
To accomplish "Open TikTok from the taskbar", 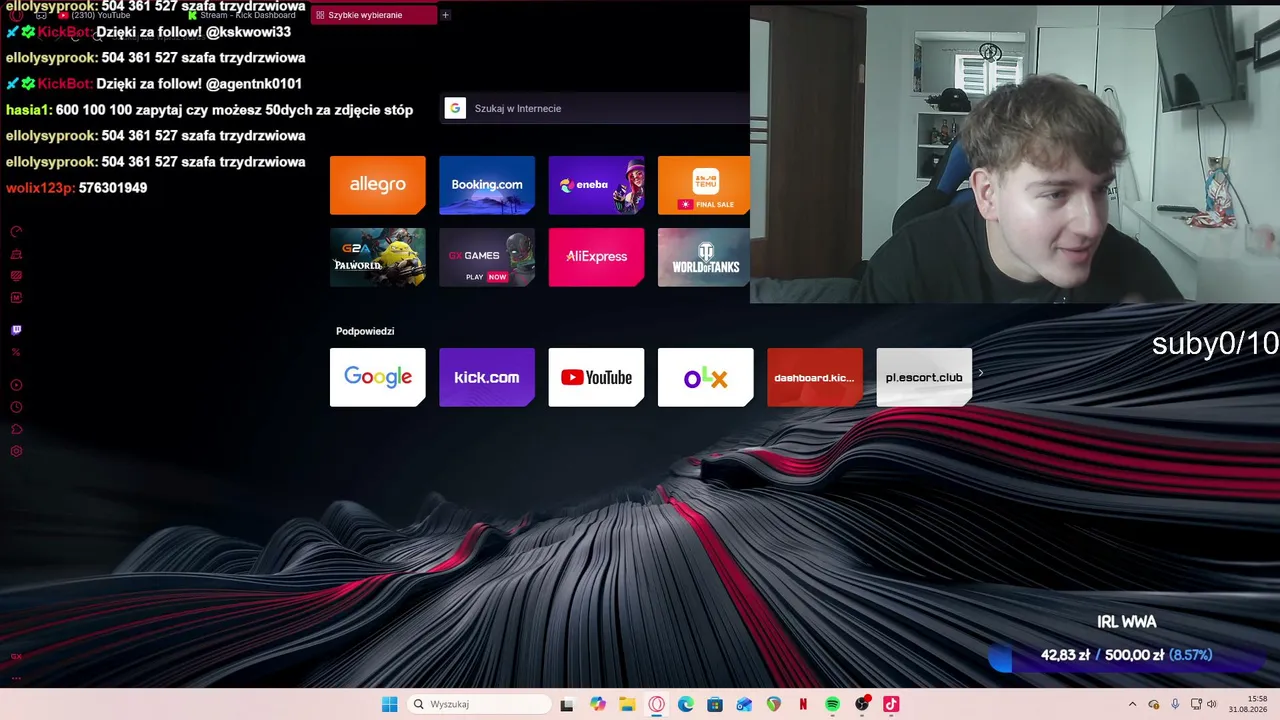I will click(891, 704).
